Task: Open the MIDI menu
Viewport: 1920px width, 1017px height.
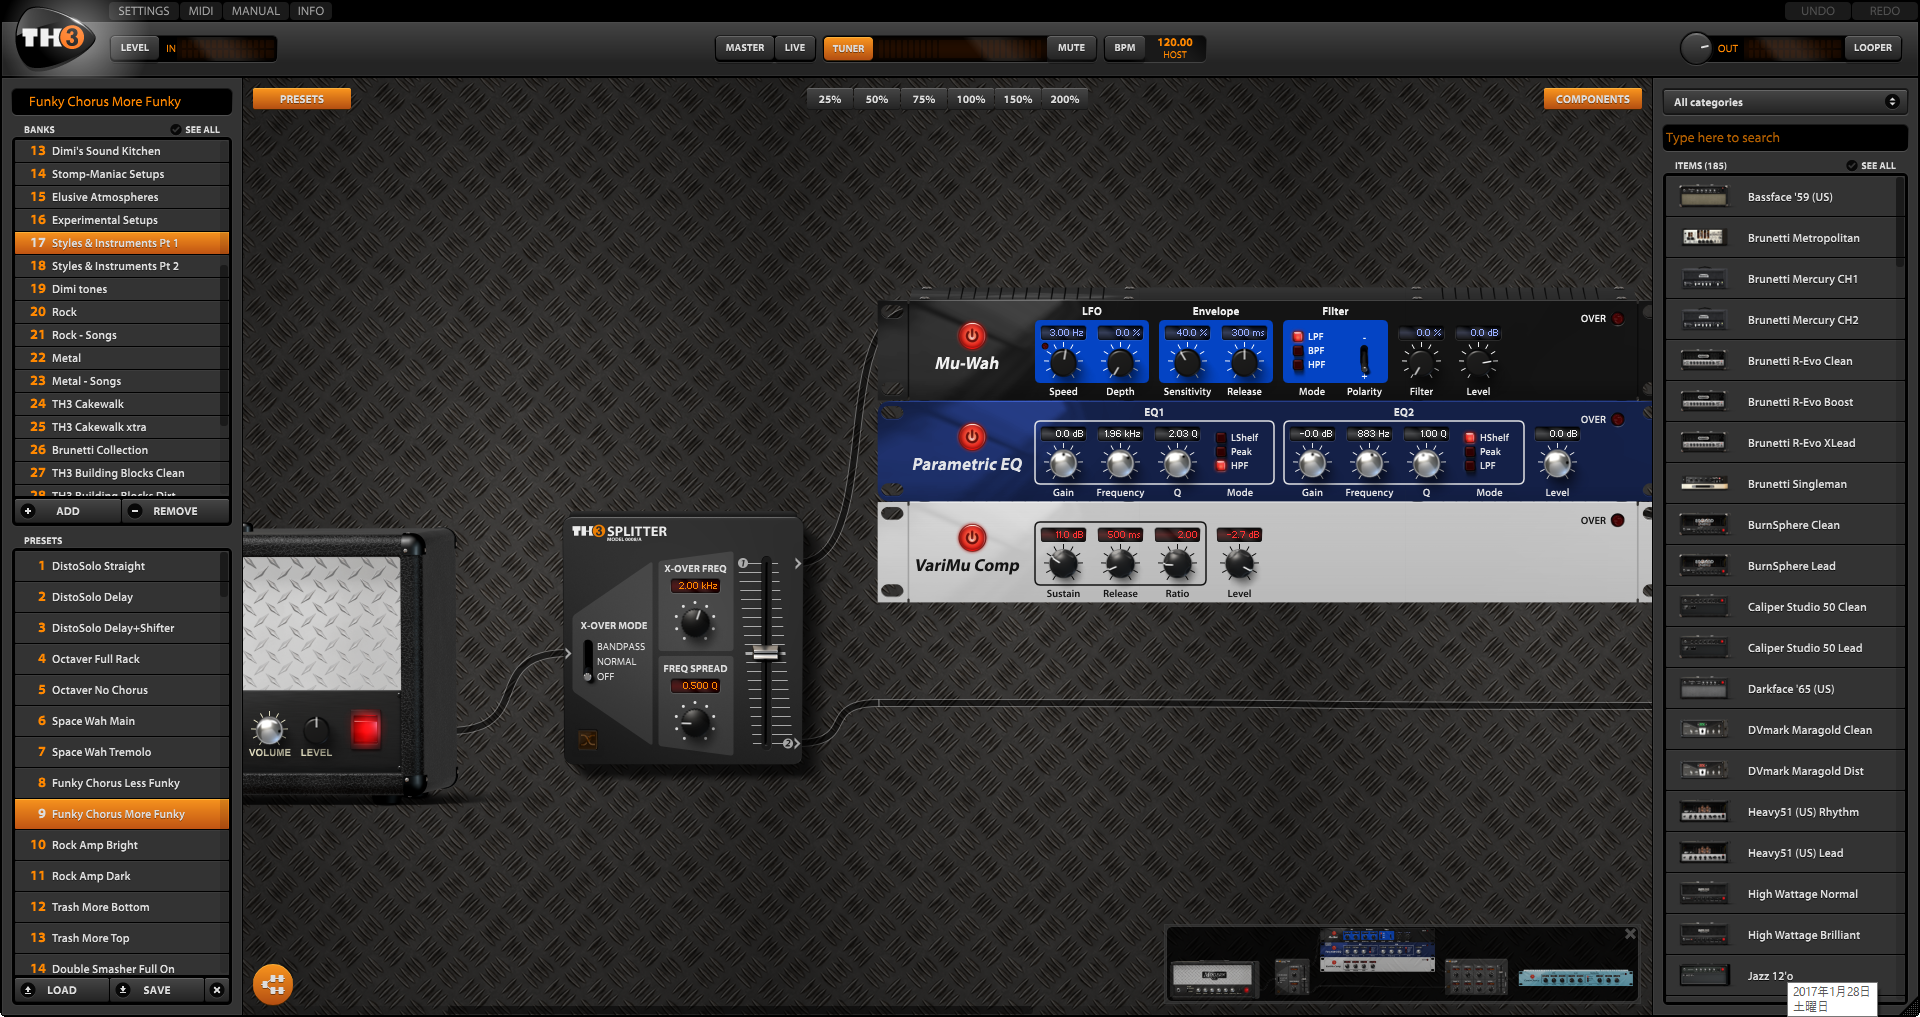Action: pyautogui.click(x=201, y=11)
